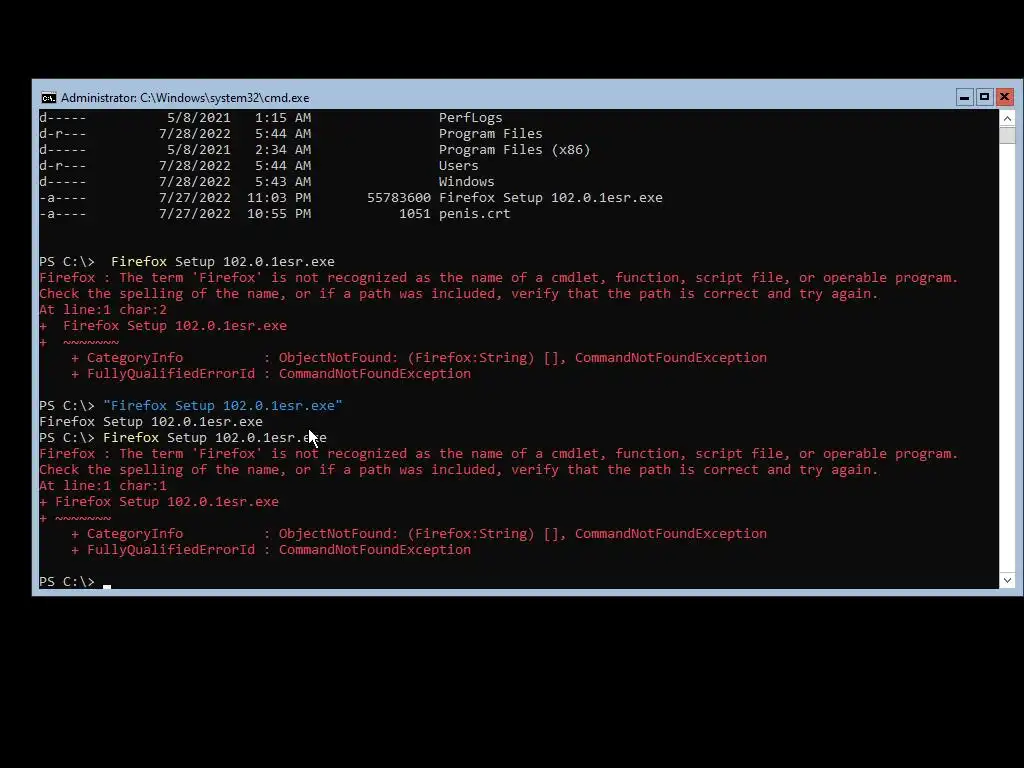Click the 'PerfLogs' directory entry

tap(470, 118)
